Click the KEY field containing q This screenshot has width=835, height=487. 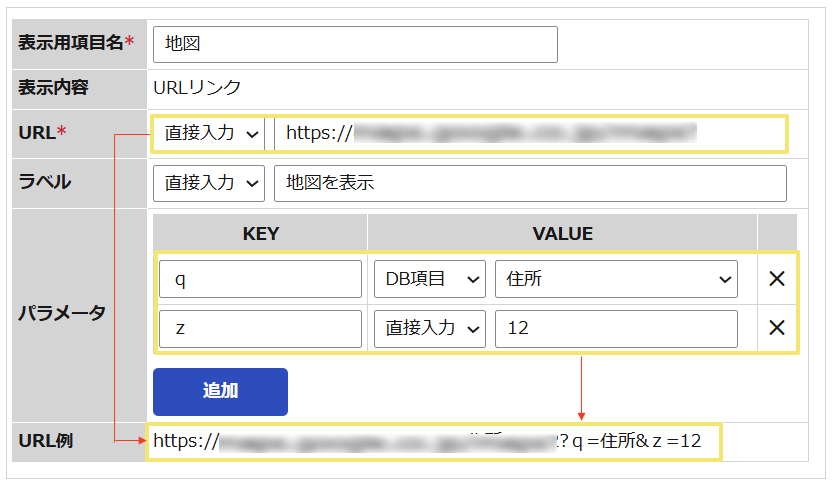260,279
